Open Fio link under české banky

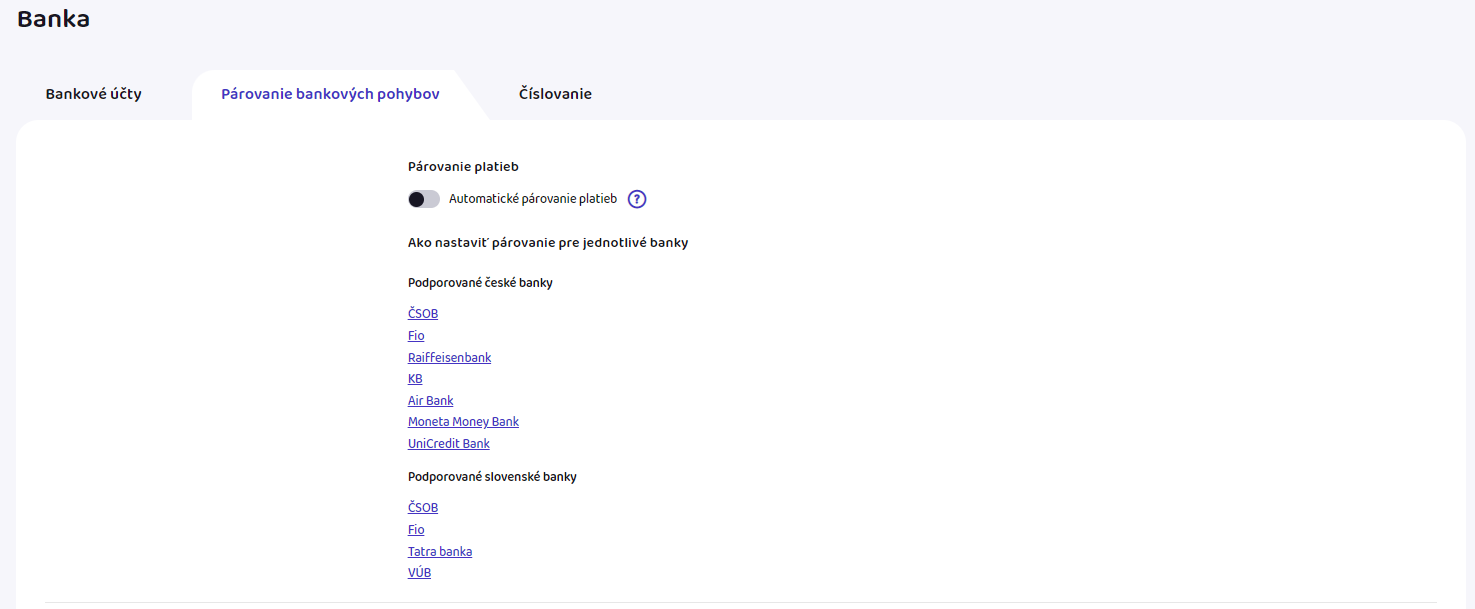[416, 336]
